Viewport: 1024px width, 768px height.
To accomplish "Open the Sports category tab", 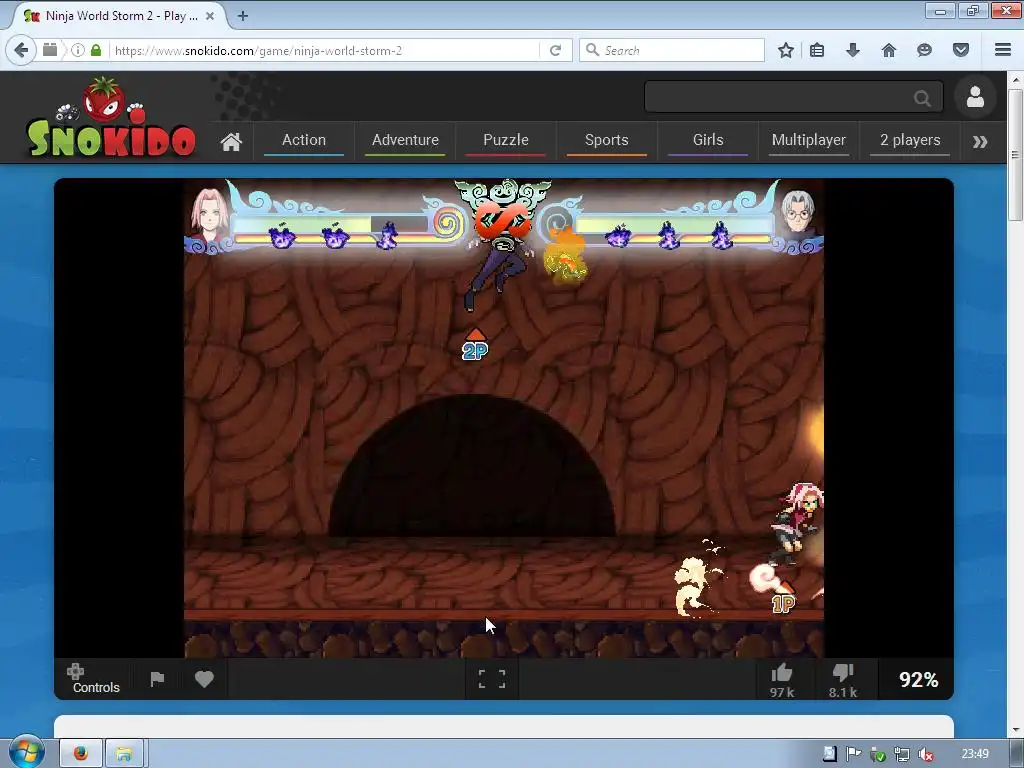I will pos(607,140).
